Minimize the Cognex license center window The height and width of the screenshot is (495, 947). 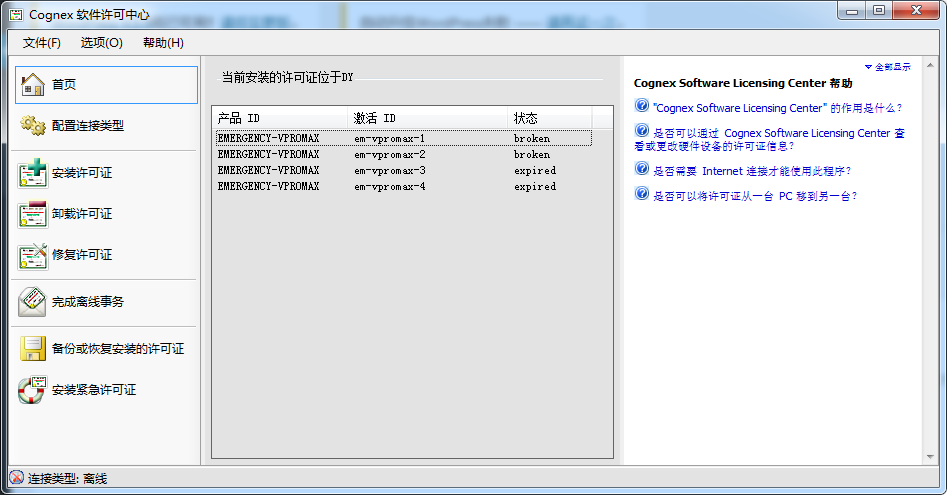coord(852,10)
